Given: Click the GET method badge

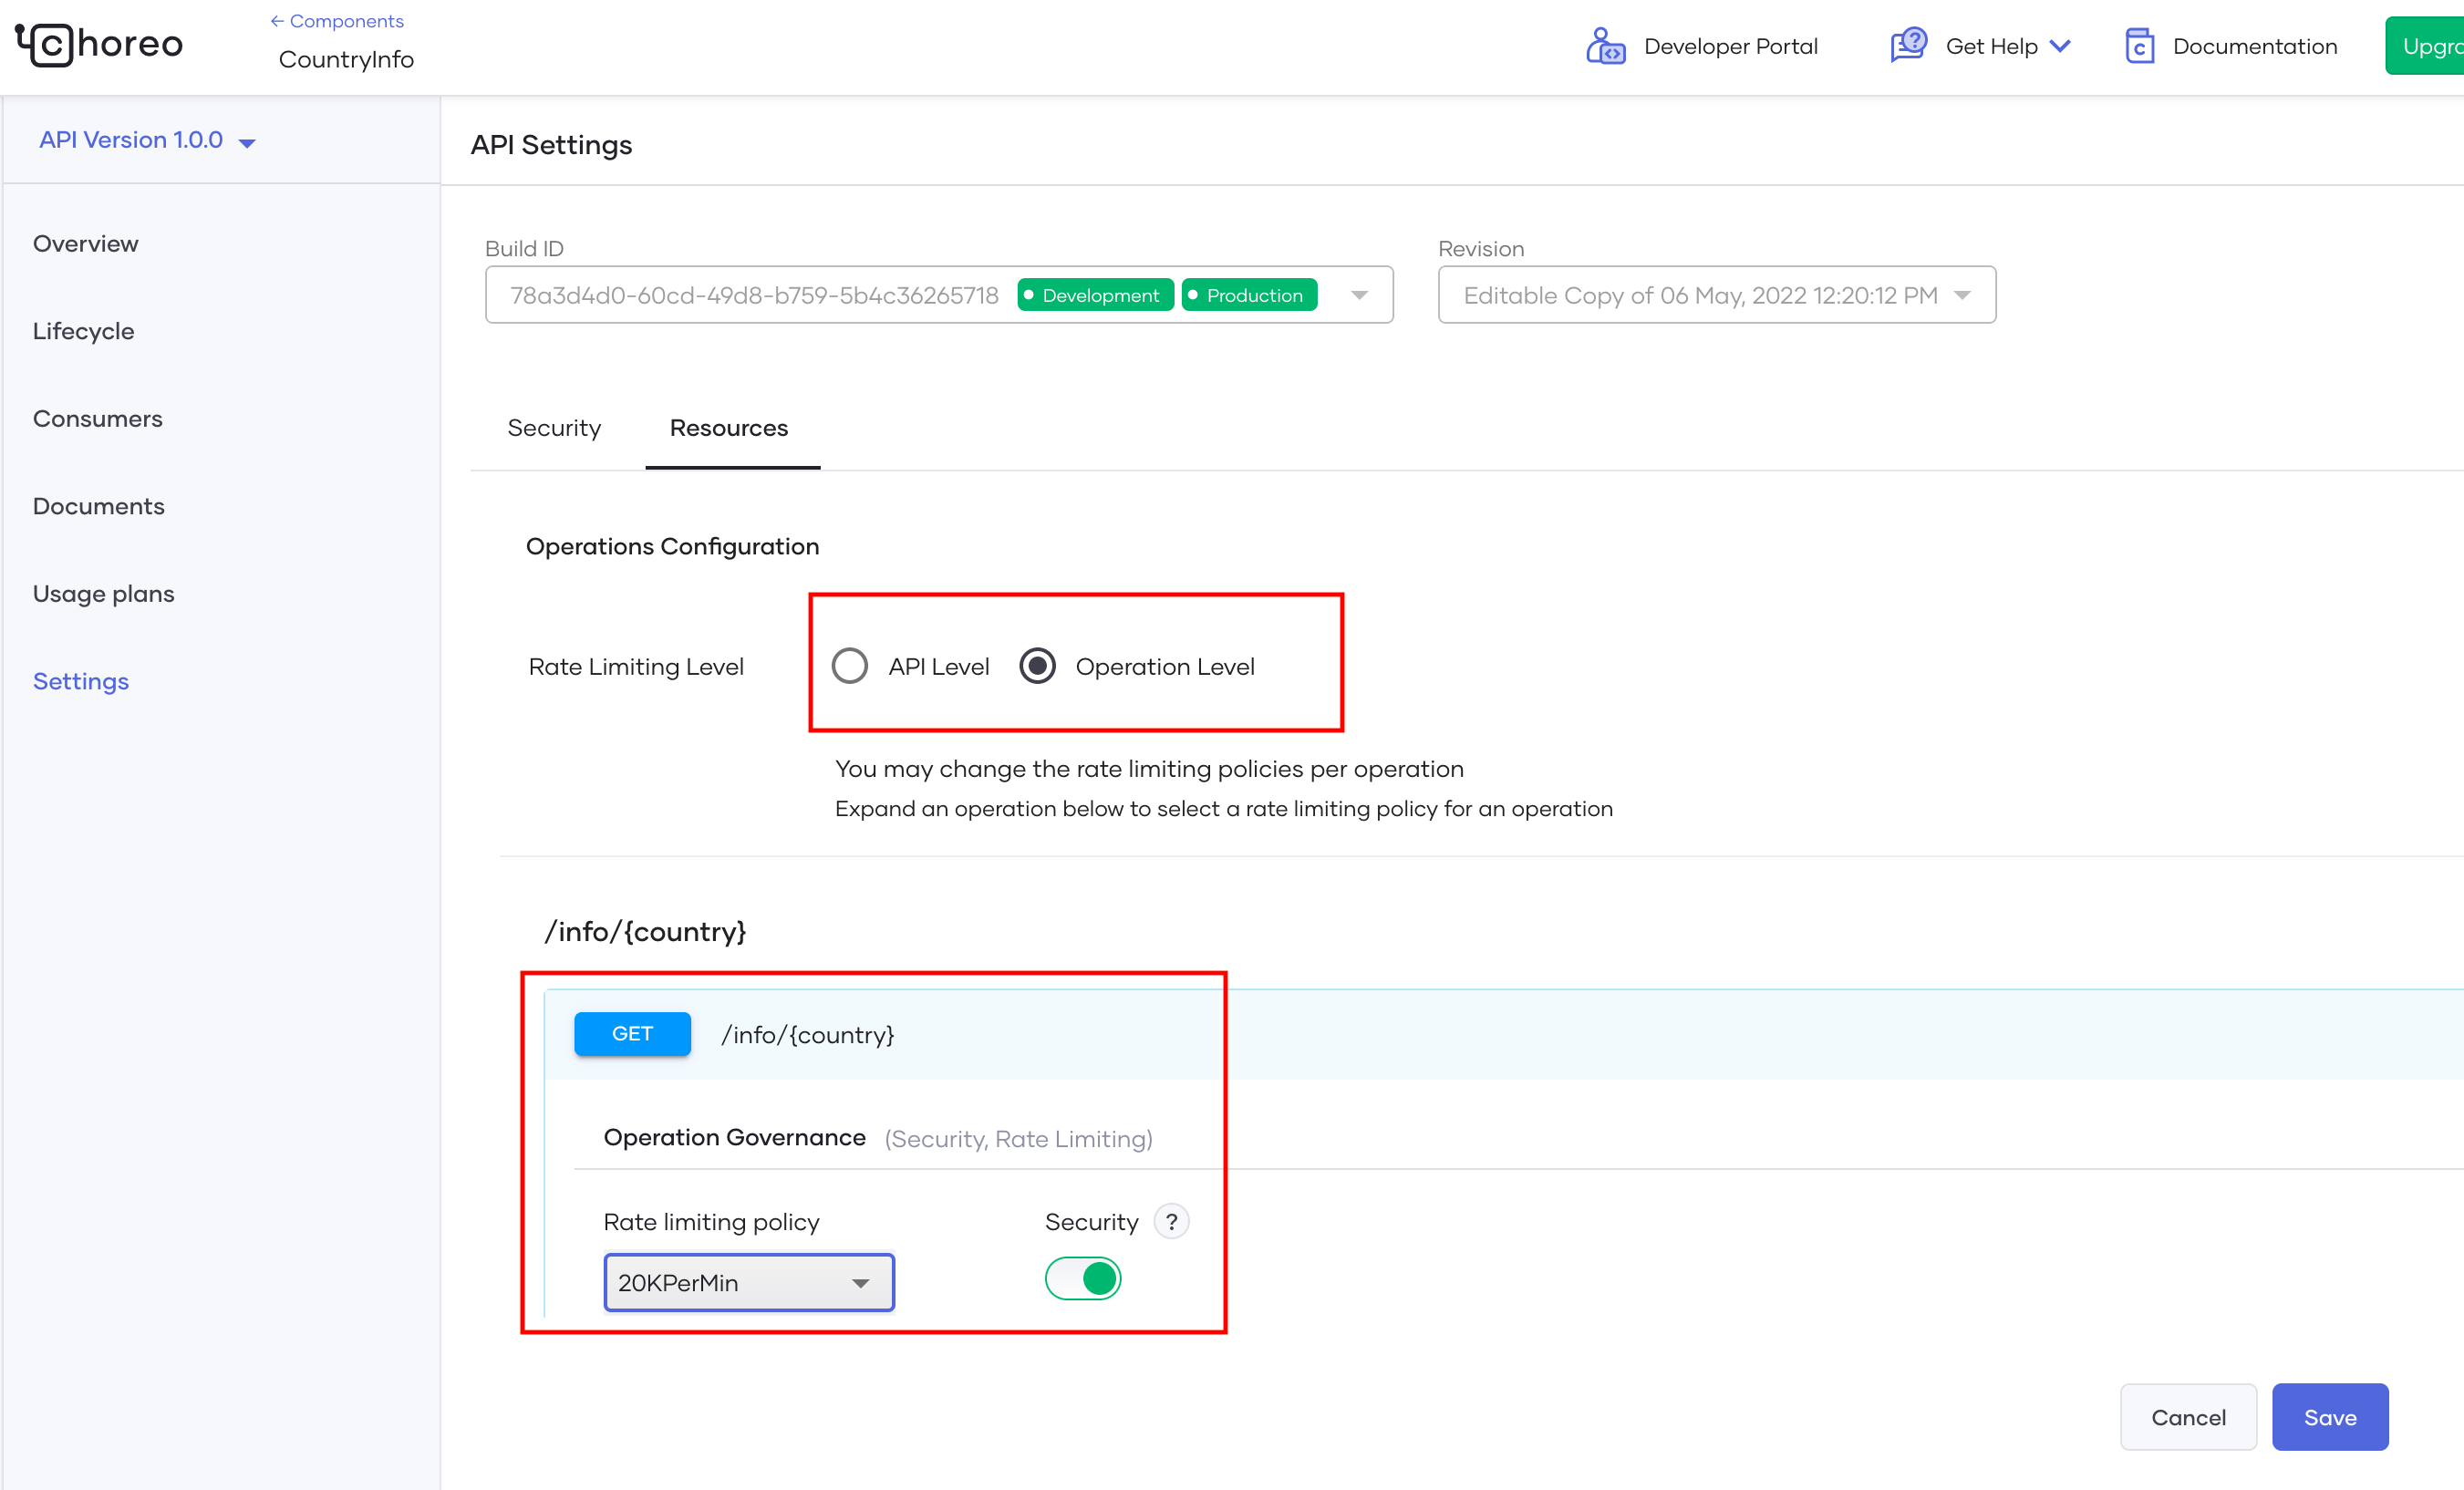Looking at the screenshot, I should tap(631, 1033).
